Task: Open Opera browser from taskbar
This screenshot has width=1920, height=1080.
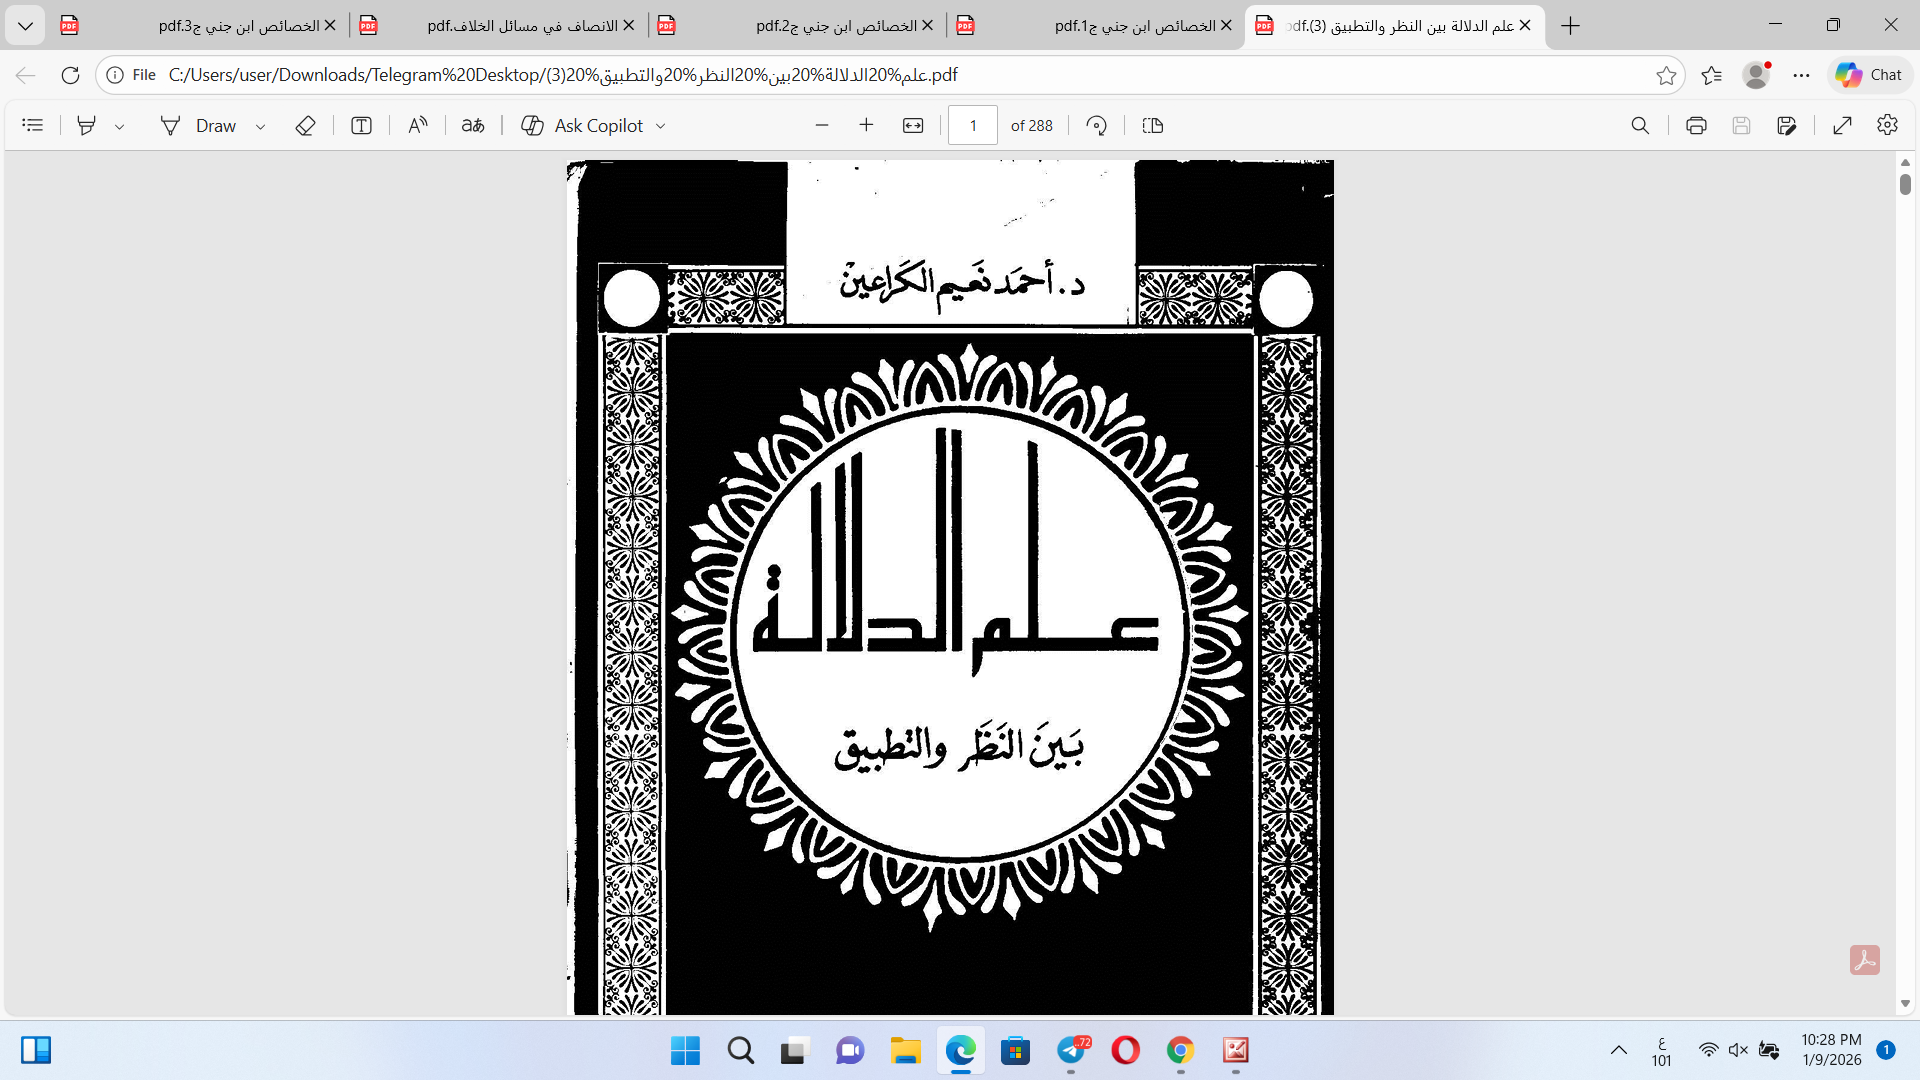Action: point(1126,1050)
